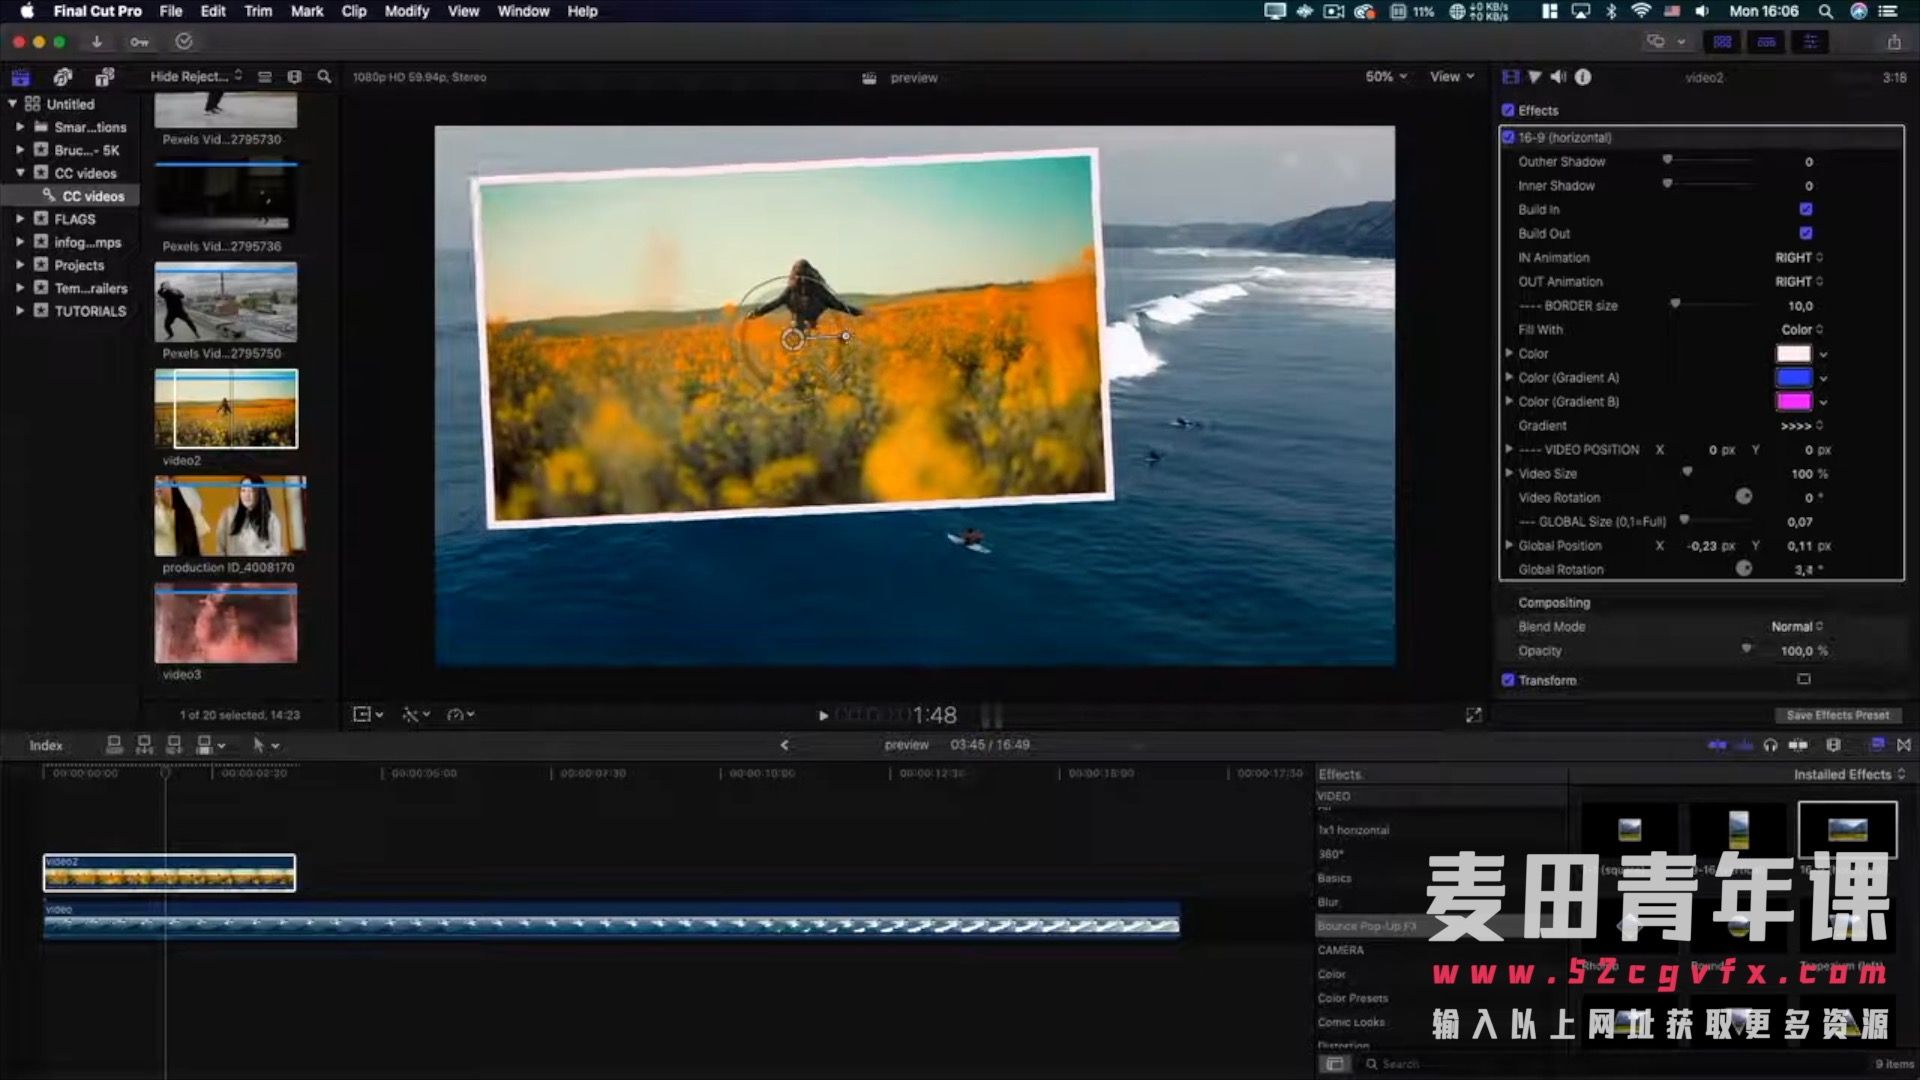Open the Modify menu
1920x1080 pixels.
point(407,11)
